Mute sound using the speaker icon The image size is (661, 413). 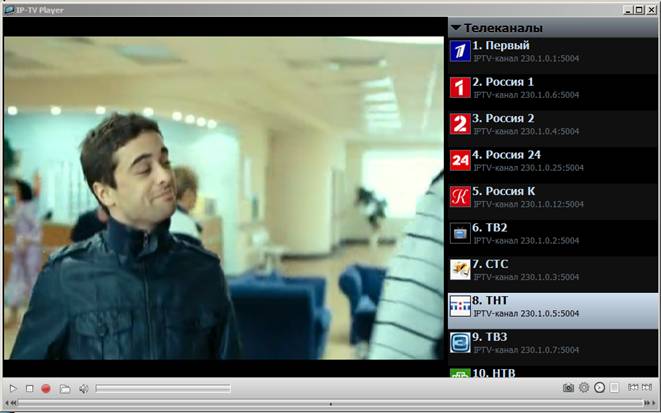coord(84,388)
